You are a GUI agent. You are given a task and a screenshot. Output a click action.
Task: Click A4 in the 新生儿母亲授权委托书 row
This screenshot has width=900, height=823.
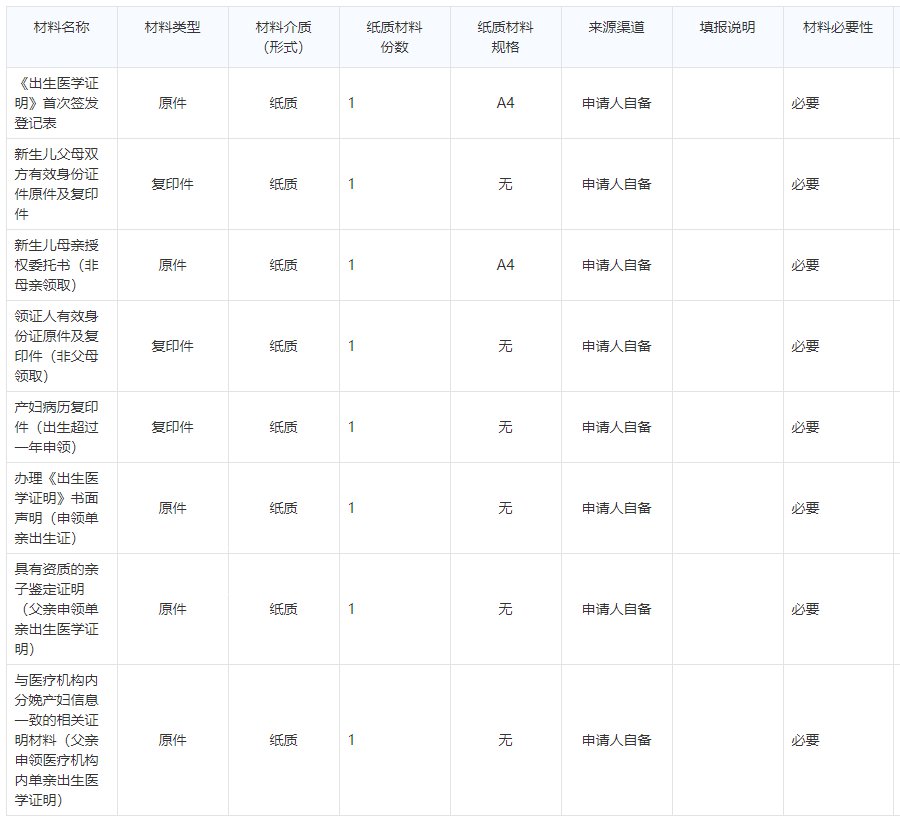coord(505,265)
